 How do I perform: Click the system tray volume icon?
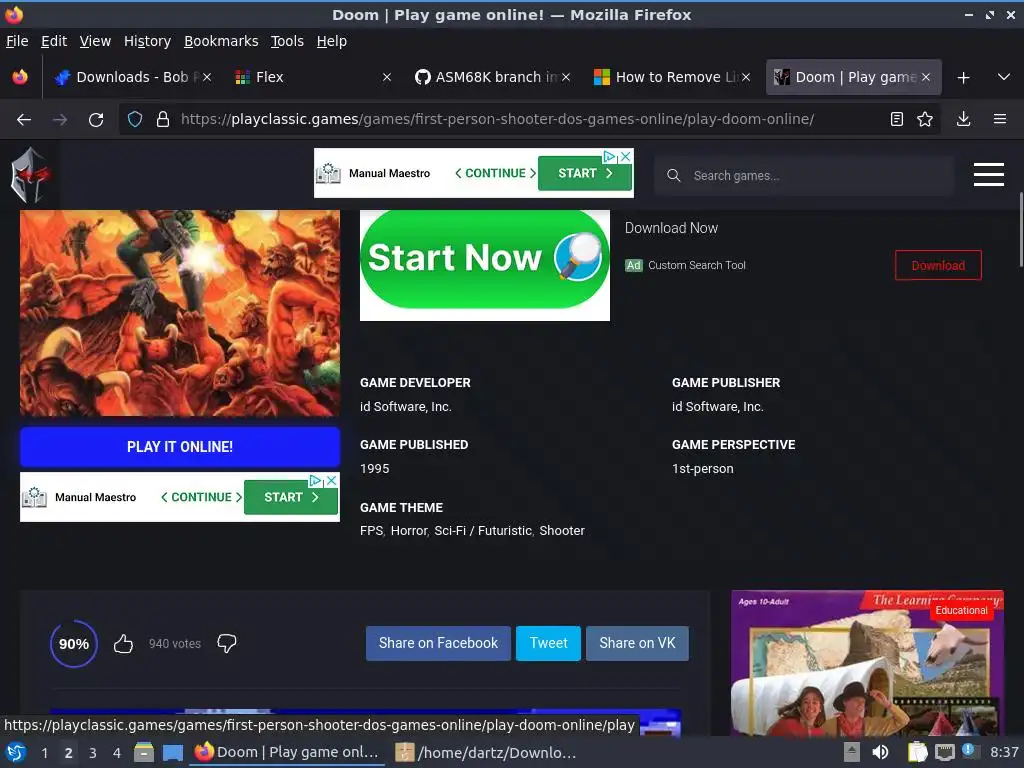880,752
